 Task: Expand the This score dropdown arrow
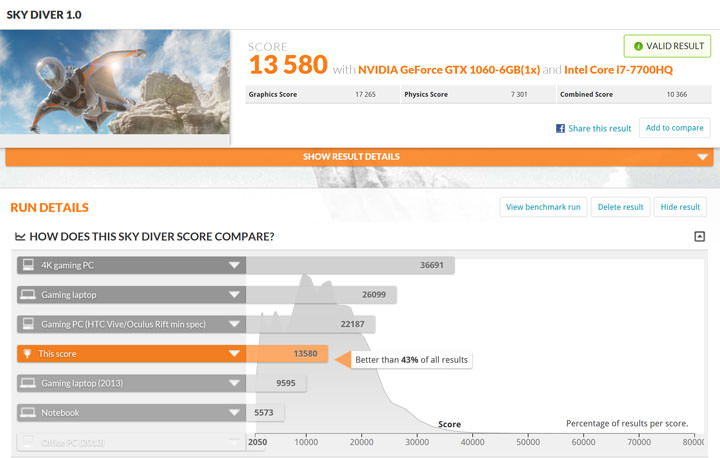(234, 353)
